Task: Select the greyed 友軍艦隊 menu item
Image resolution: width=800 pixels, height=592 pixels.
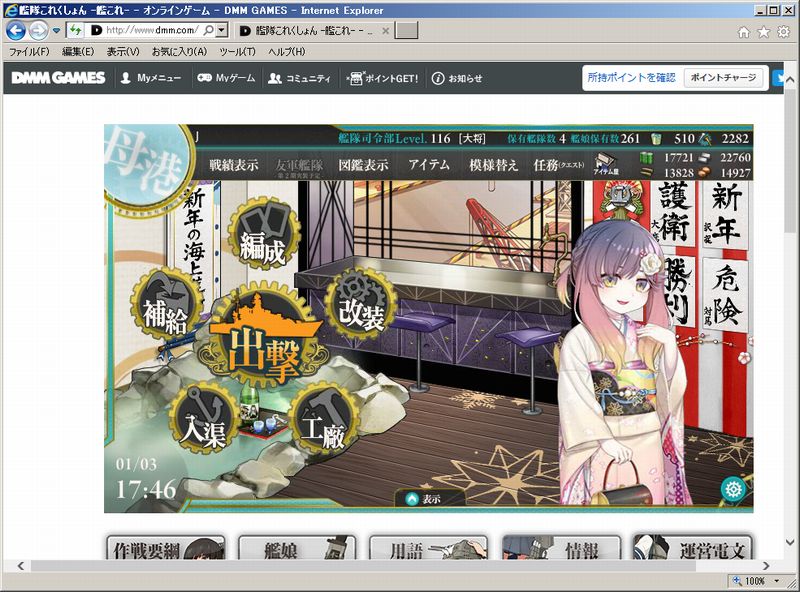Action: pos(298,166)
